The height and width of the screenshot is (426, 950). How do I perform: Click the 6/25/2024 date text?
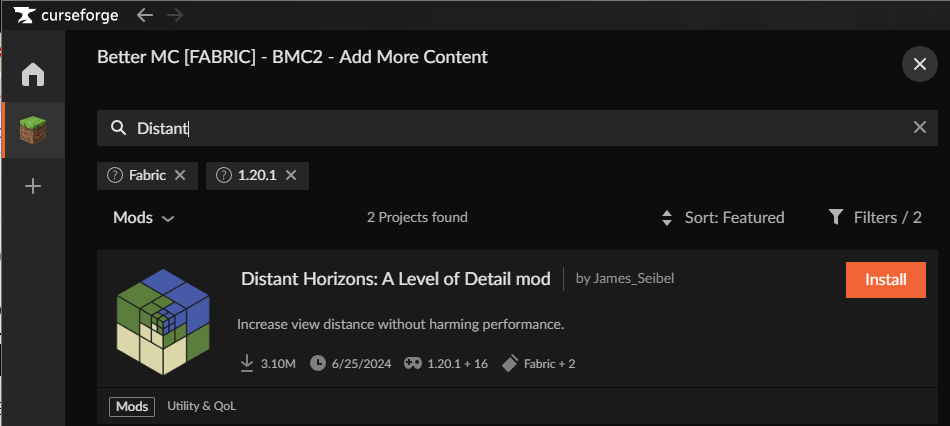click(362, 364)
